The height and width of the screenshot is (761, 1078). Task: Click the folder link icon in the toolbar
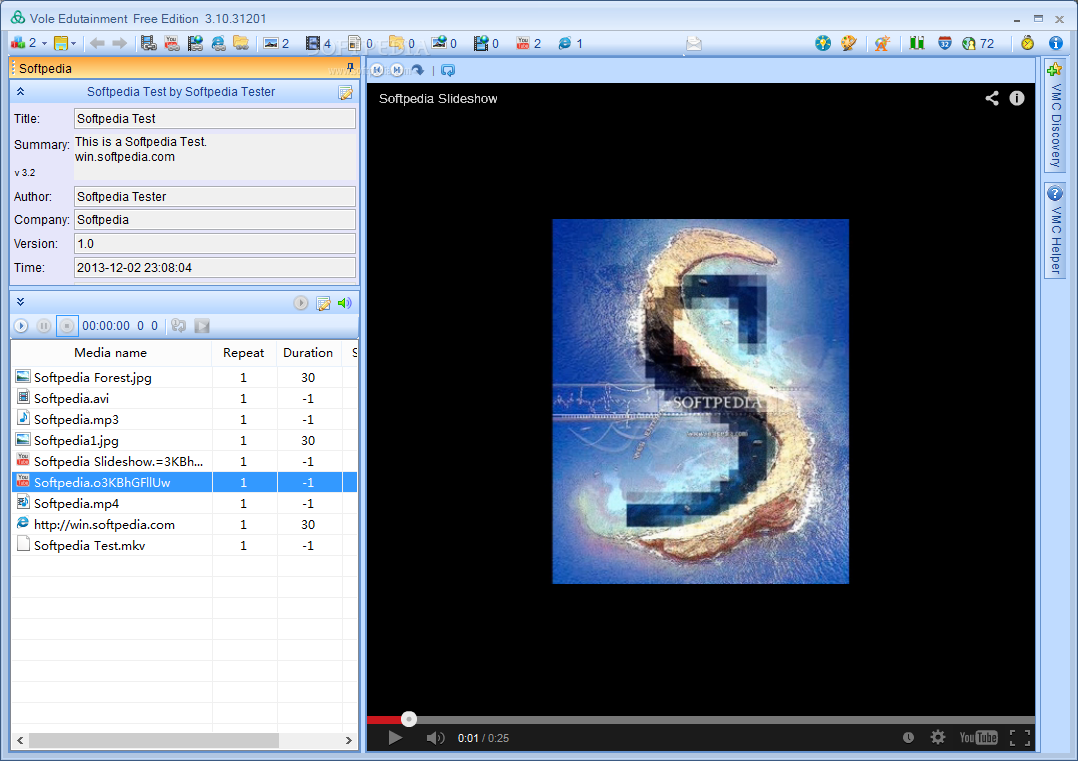click(x=241, y=43)
